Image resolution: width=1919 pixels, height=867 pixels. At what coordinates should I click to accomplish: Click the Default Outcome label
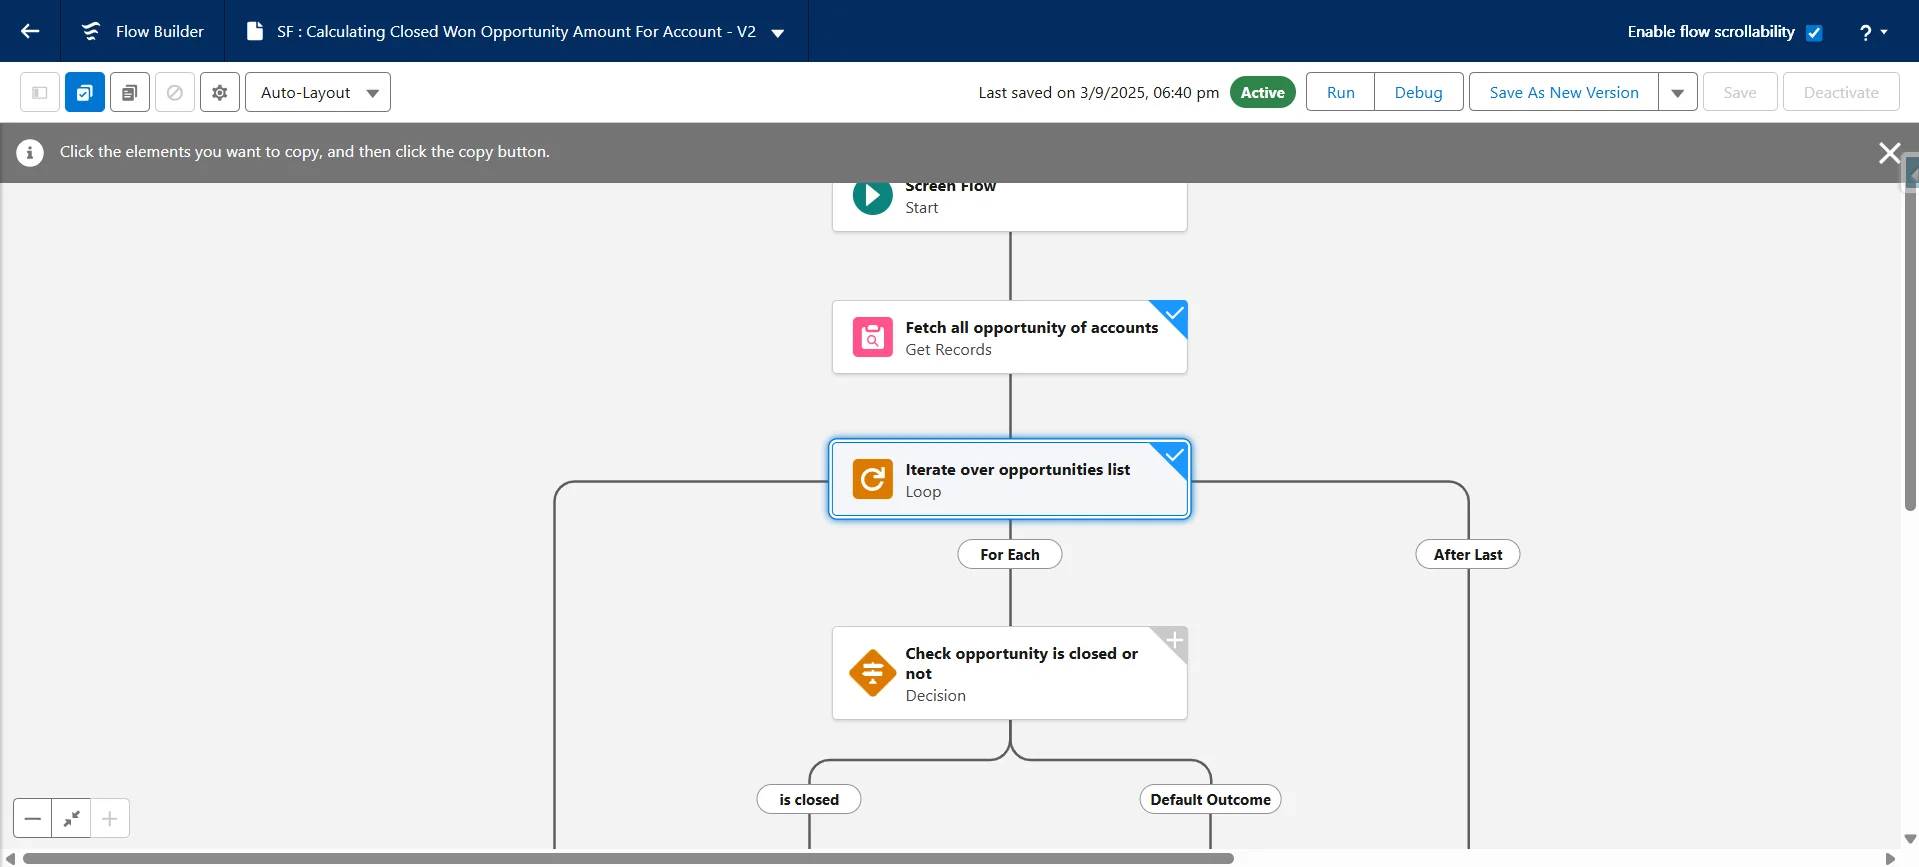(x=1210, y=799)
